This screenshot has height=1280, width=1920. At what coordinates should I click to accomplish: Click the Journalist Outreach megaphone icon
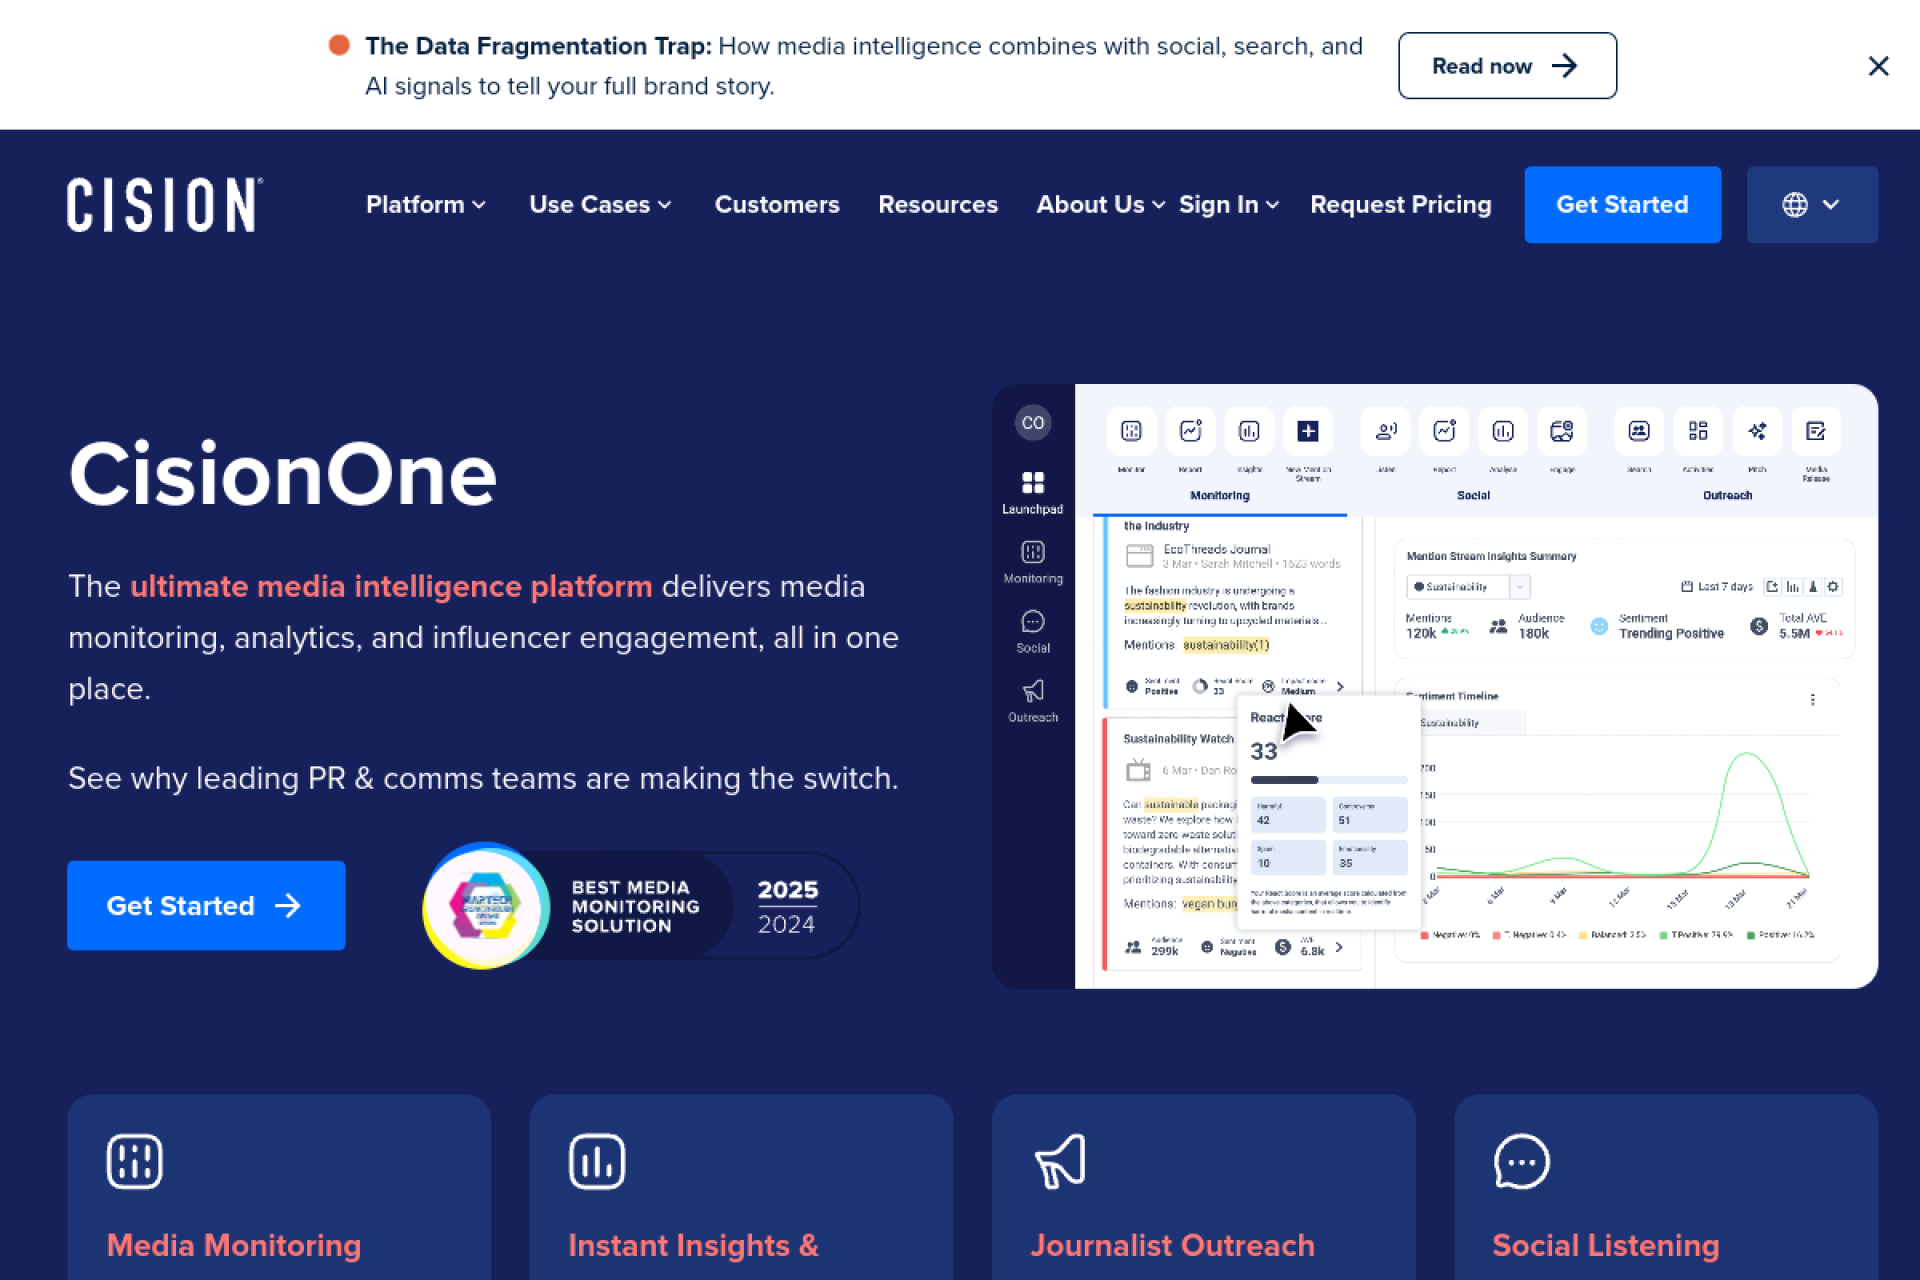click(1060, 1161)
